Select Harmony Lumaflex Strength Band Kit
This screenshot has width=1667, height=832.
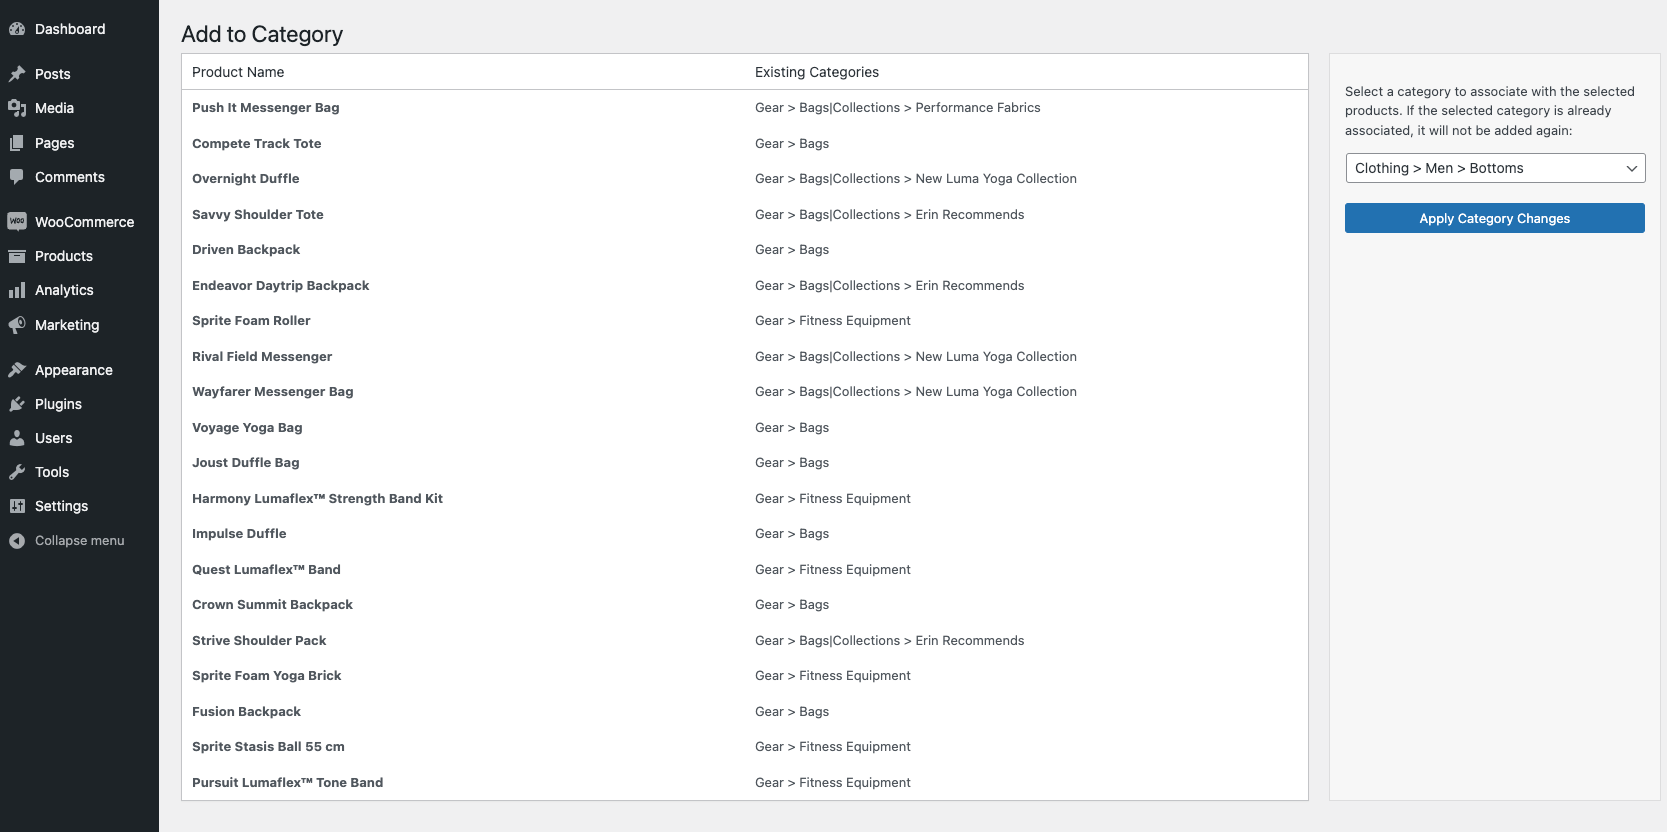coord(317,499)
